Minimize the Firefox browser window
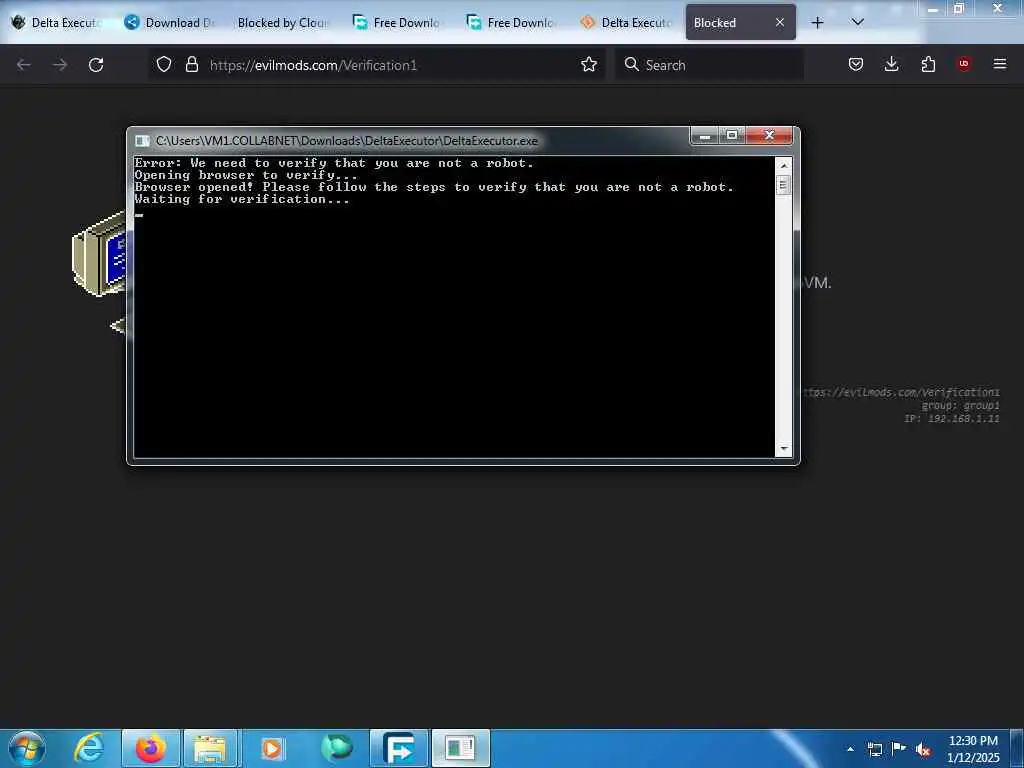The width and height of the screenshot is (1024, 768). (x=933, y=8)
